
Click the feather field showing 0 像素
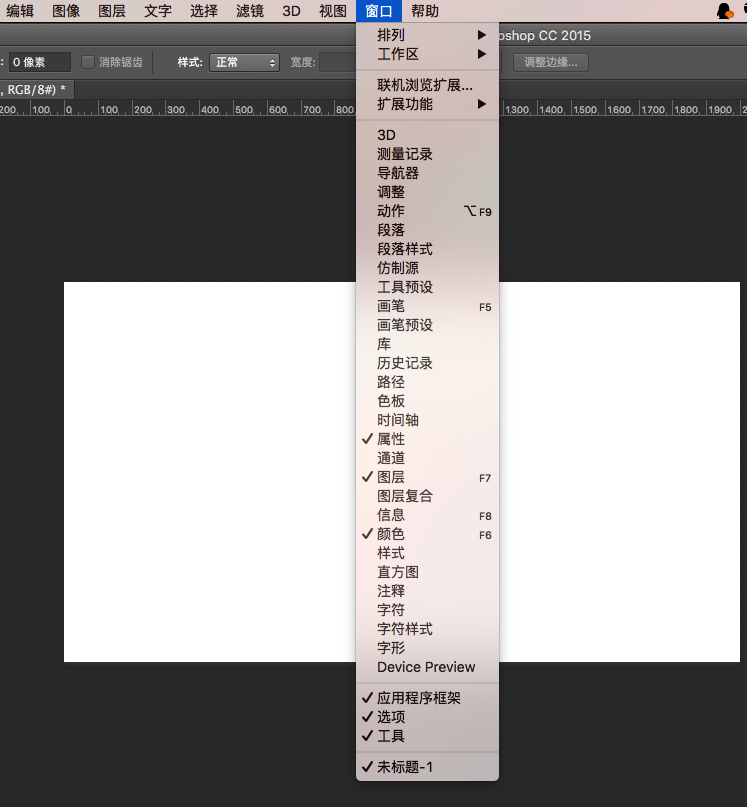pos(40,62)
